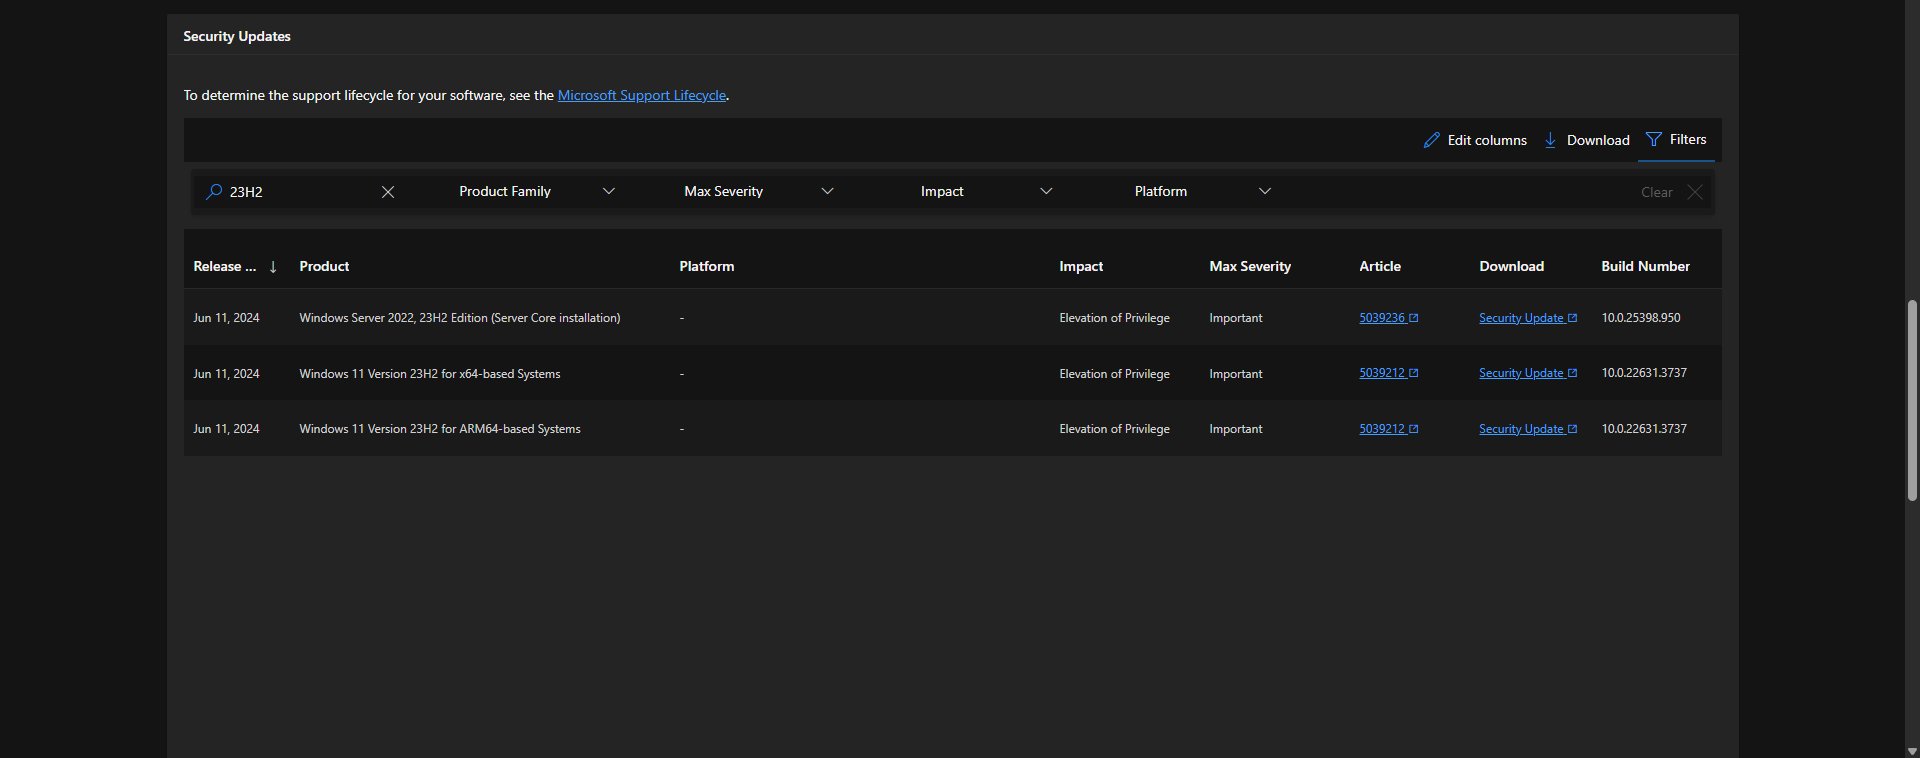Clear the 23H2 search text with X
This screenshot has width=1920, height=758.
point(388,192)
